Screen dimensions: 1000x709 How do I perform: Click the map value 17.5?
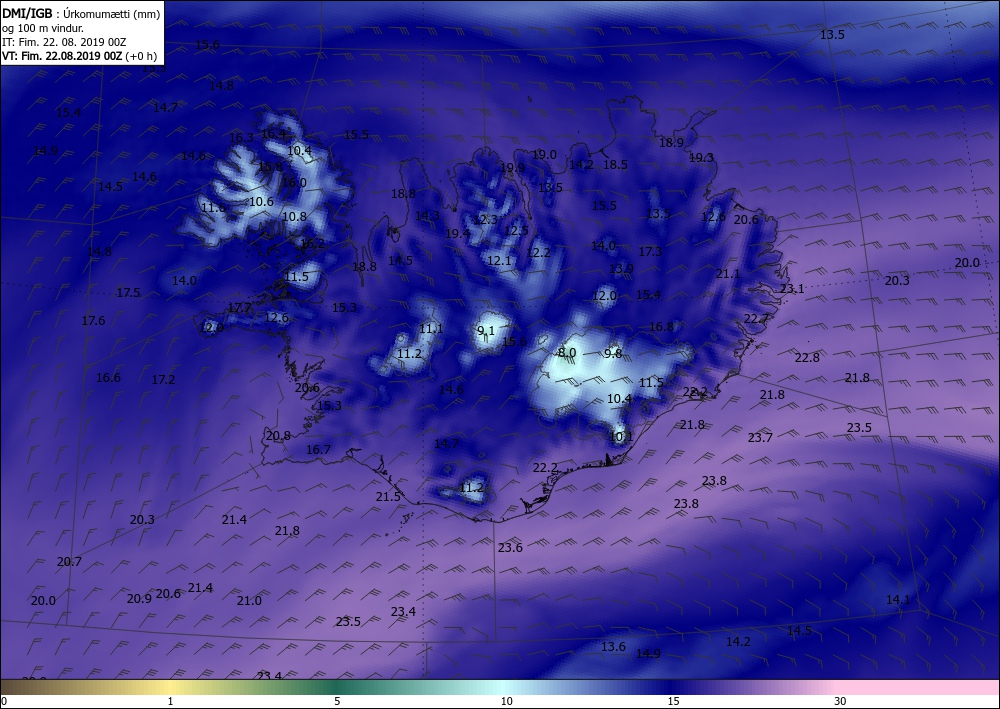[x=128, y=293]
